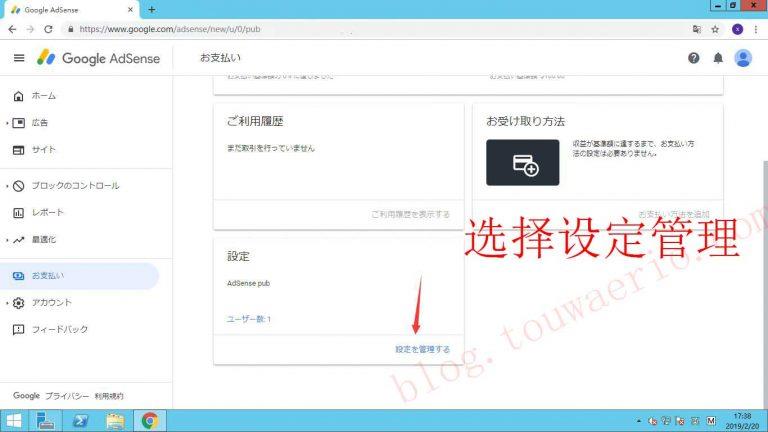768x432 pixels.
Task: Open a new browser tab
Action: [x=152, y=9]
